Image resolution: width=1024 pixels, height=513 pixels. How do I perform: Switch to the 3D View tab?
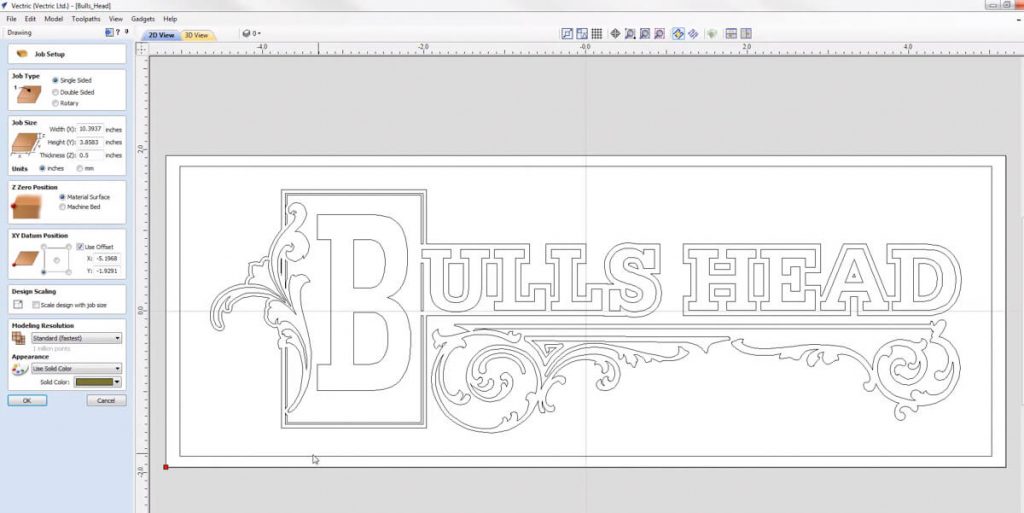[196, 35]
